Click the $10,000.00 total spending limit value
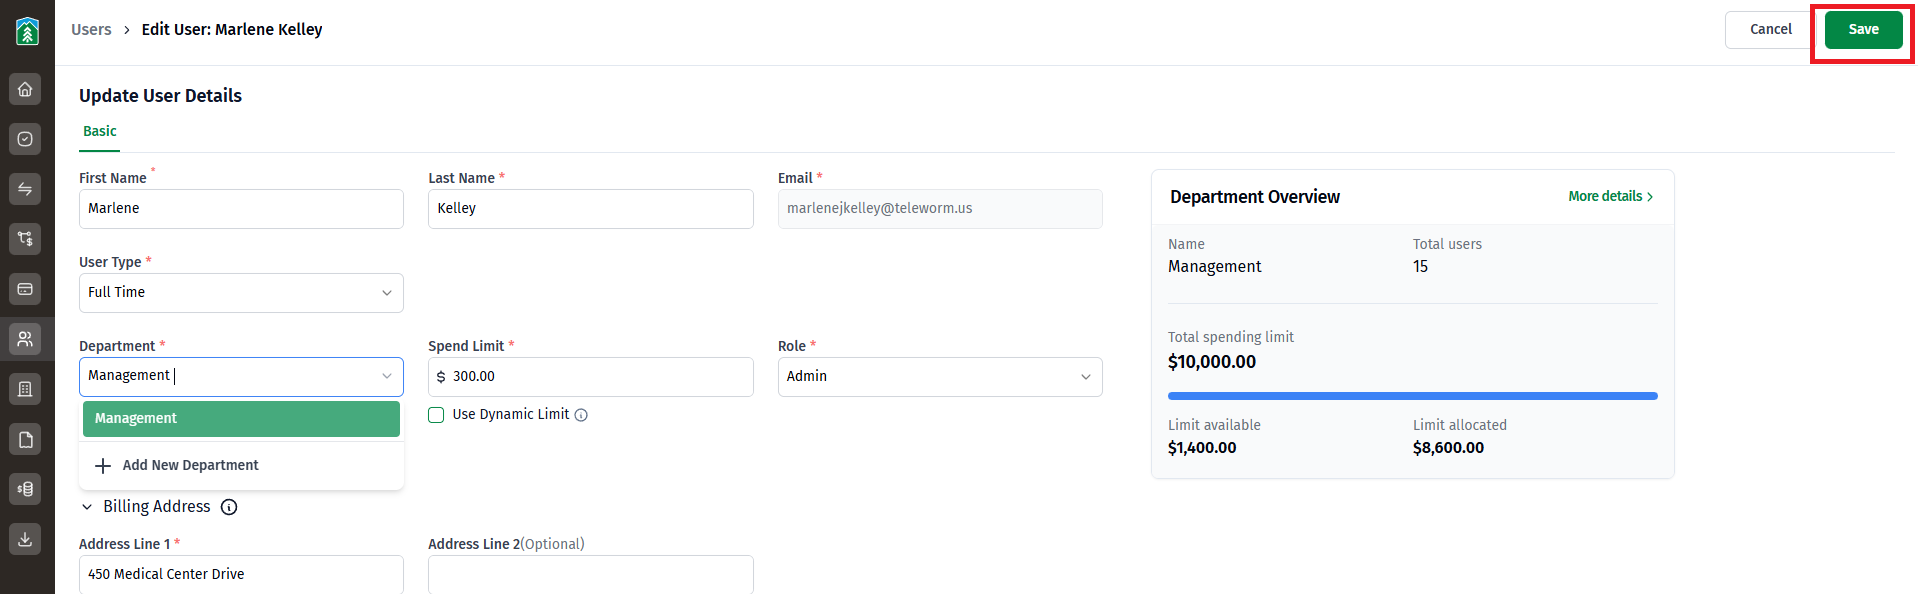 (1212, 362)
